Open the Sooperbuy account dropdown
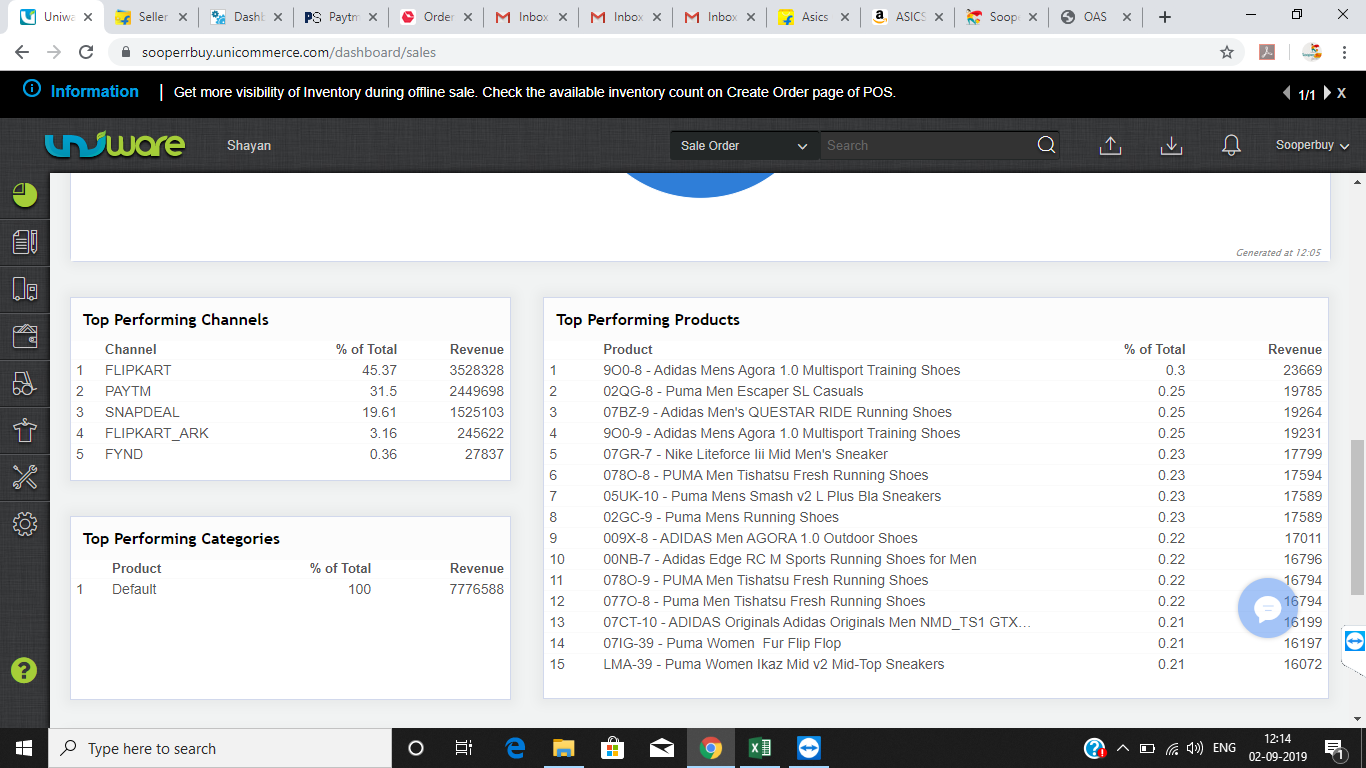Viewport: 1366px width, 768px height. [1312, 146]
